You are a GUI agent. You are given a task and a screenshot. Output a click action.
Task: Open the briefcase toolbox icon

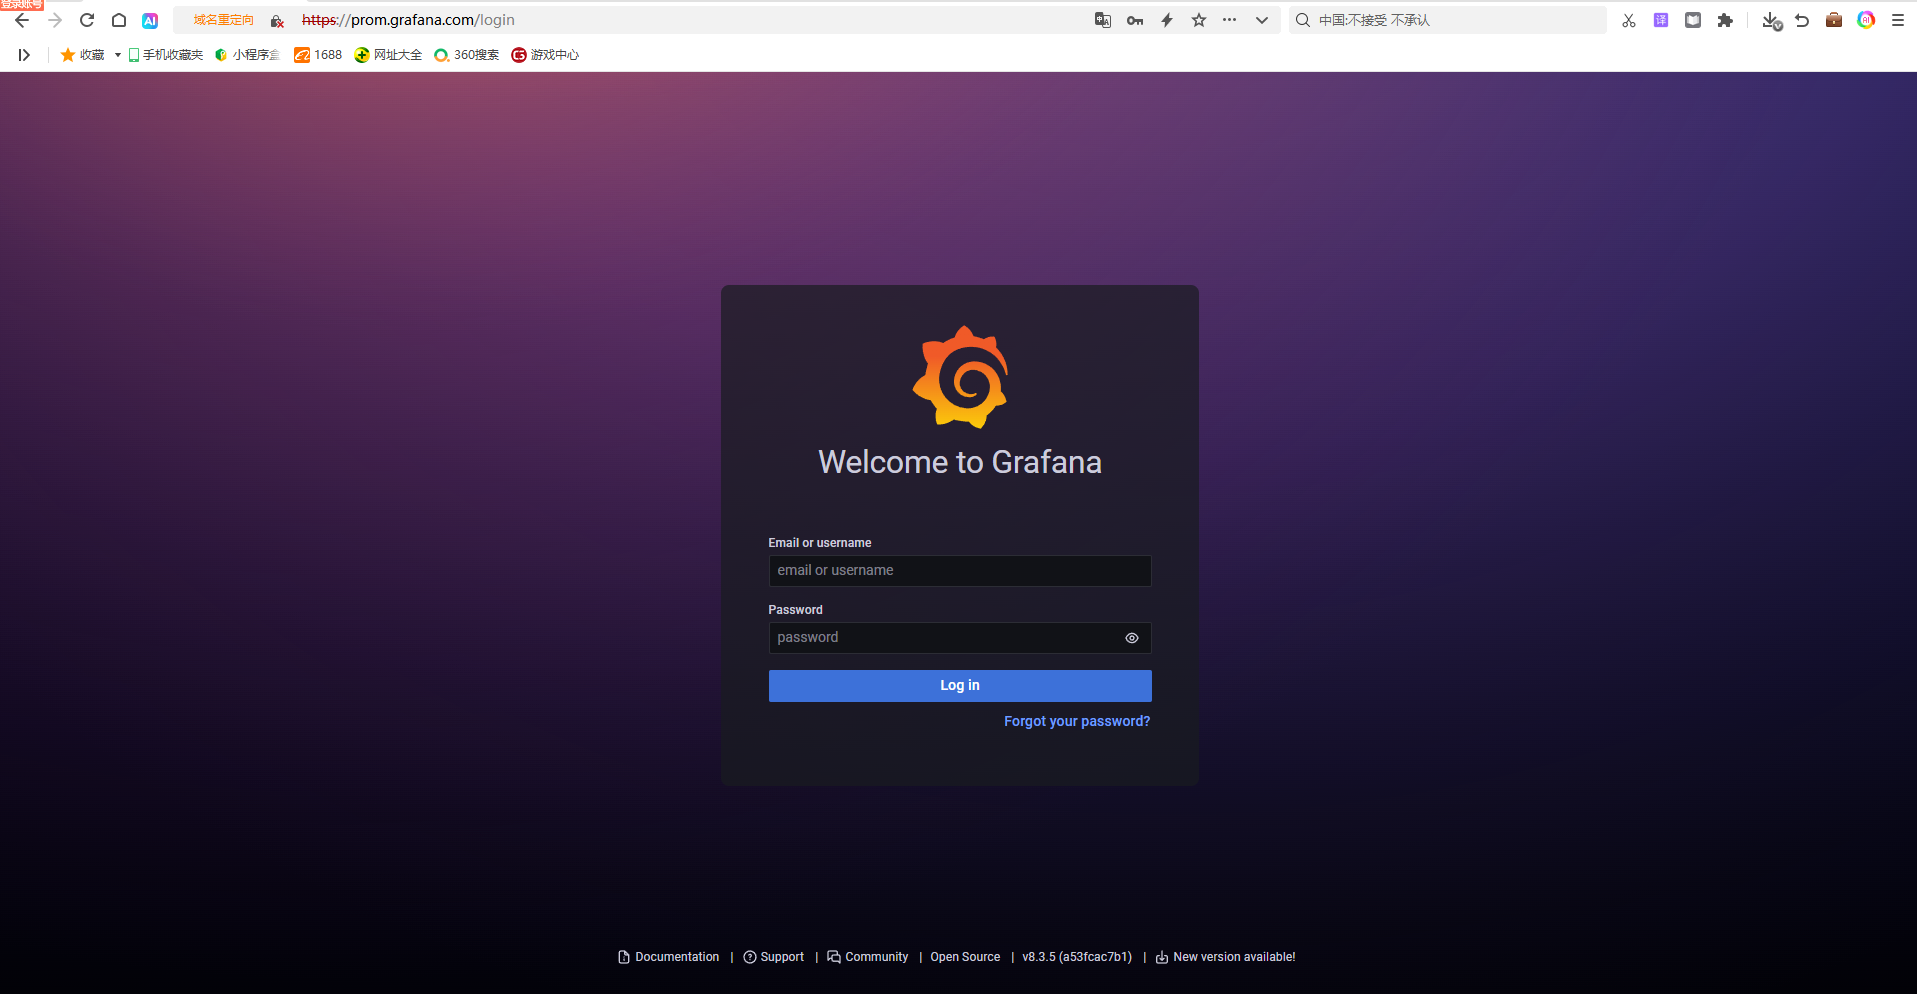1834,20
